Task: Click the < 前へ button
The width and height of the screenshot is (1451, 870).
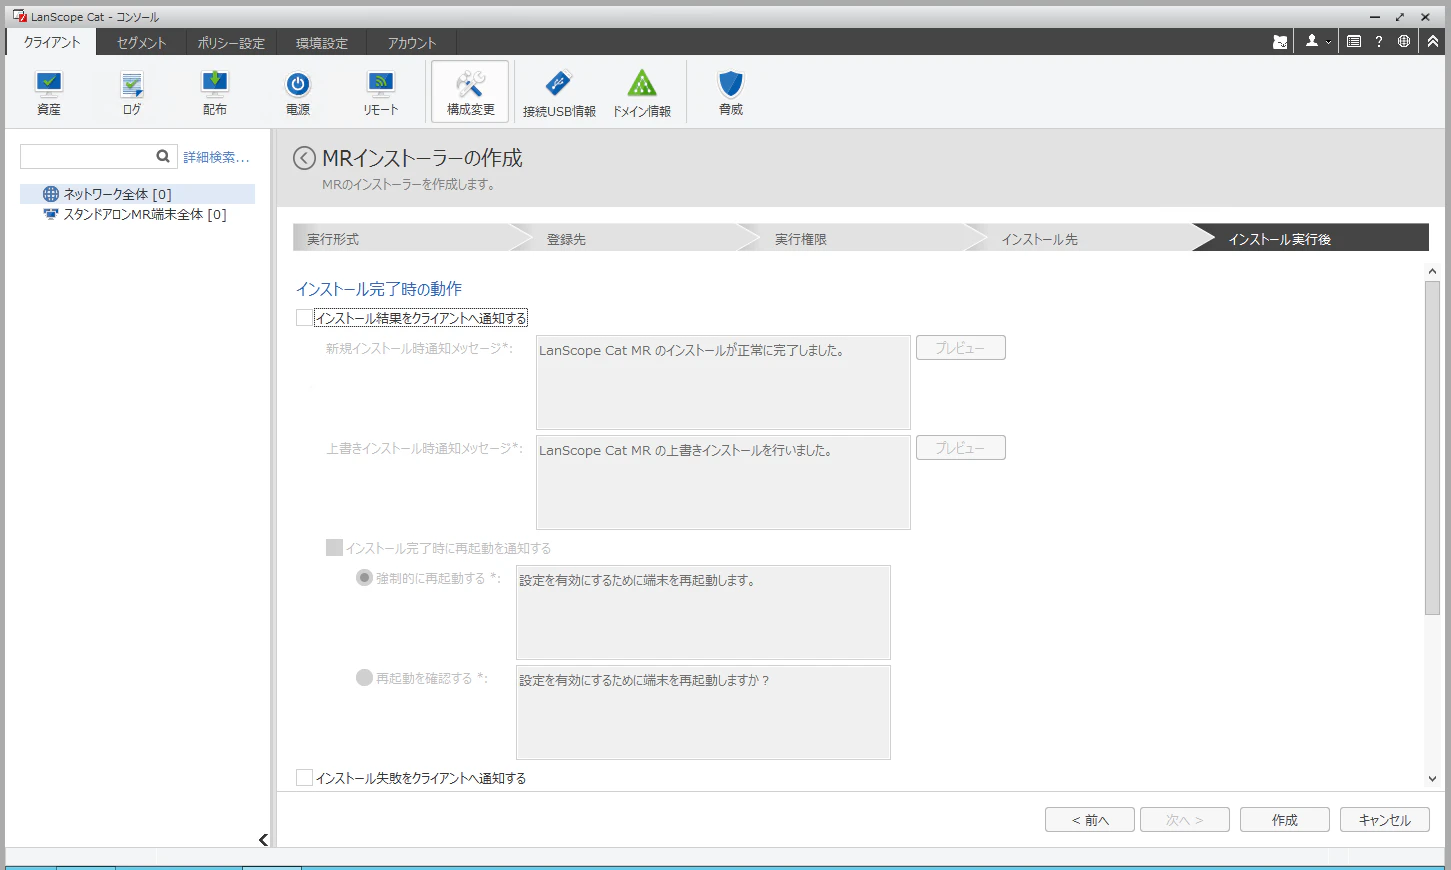Action: 1090,820
